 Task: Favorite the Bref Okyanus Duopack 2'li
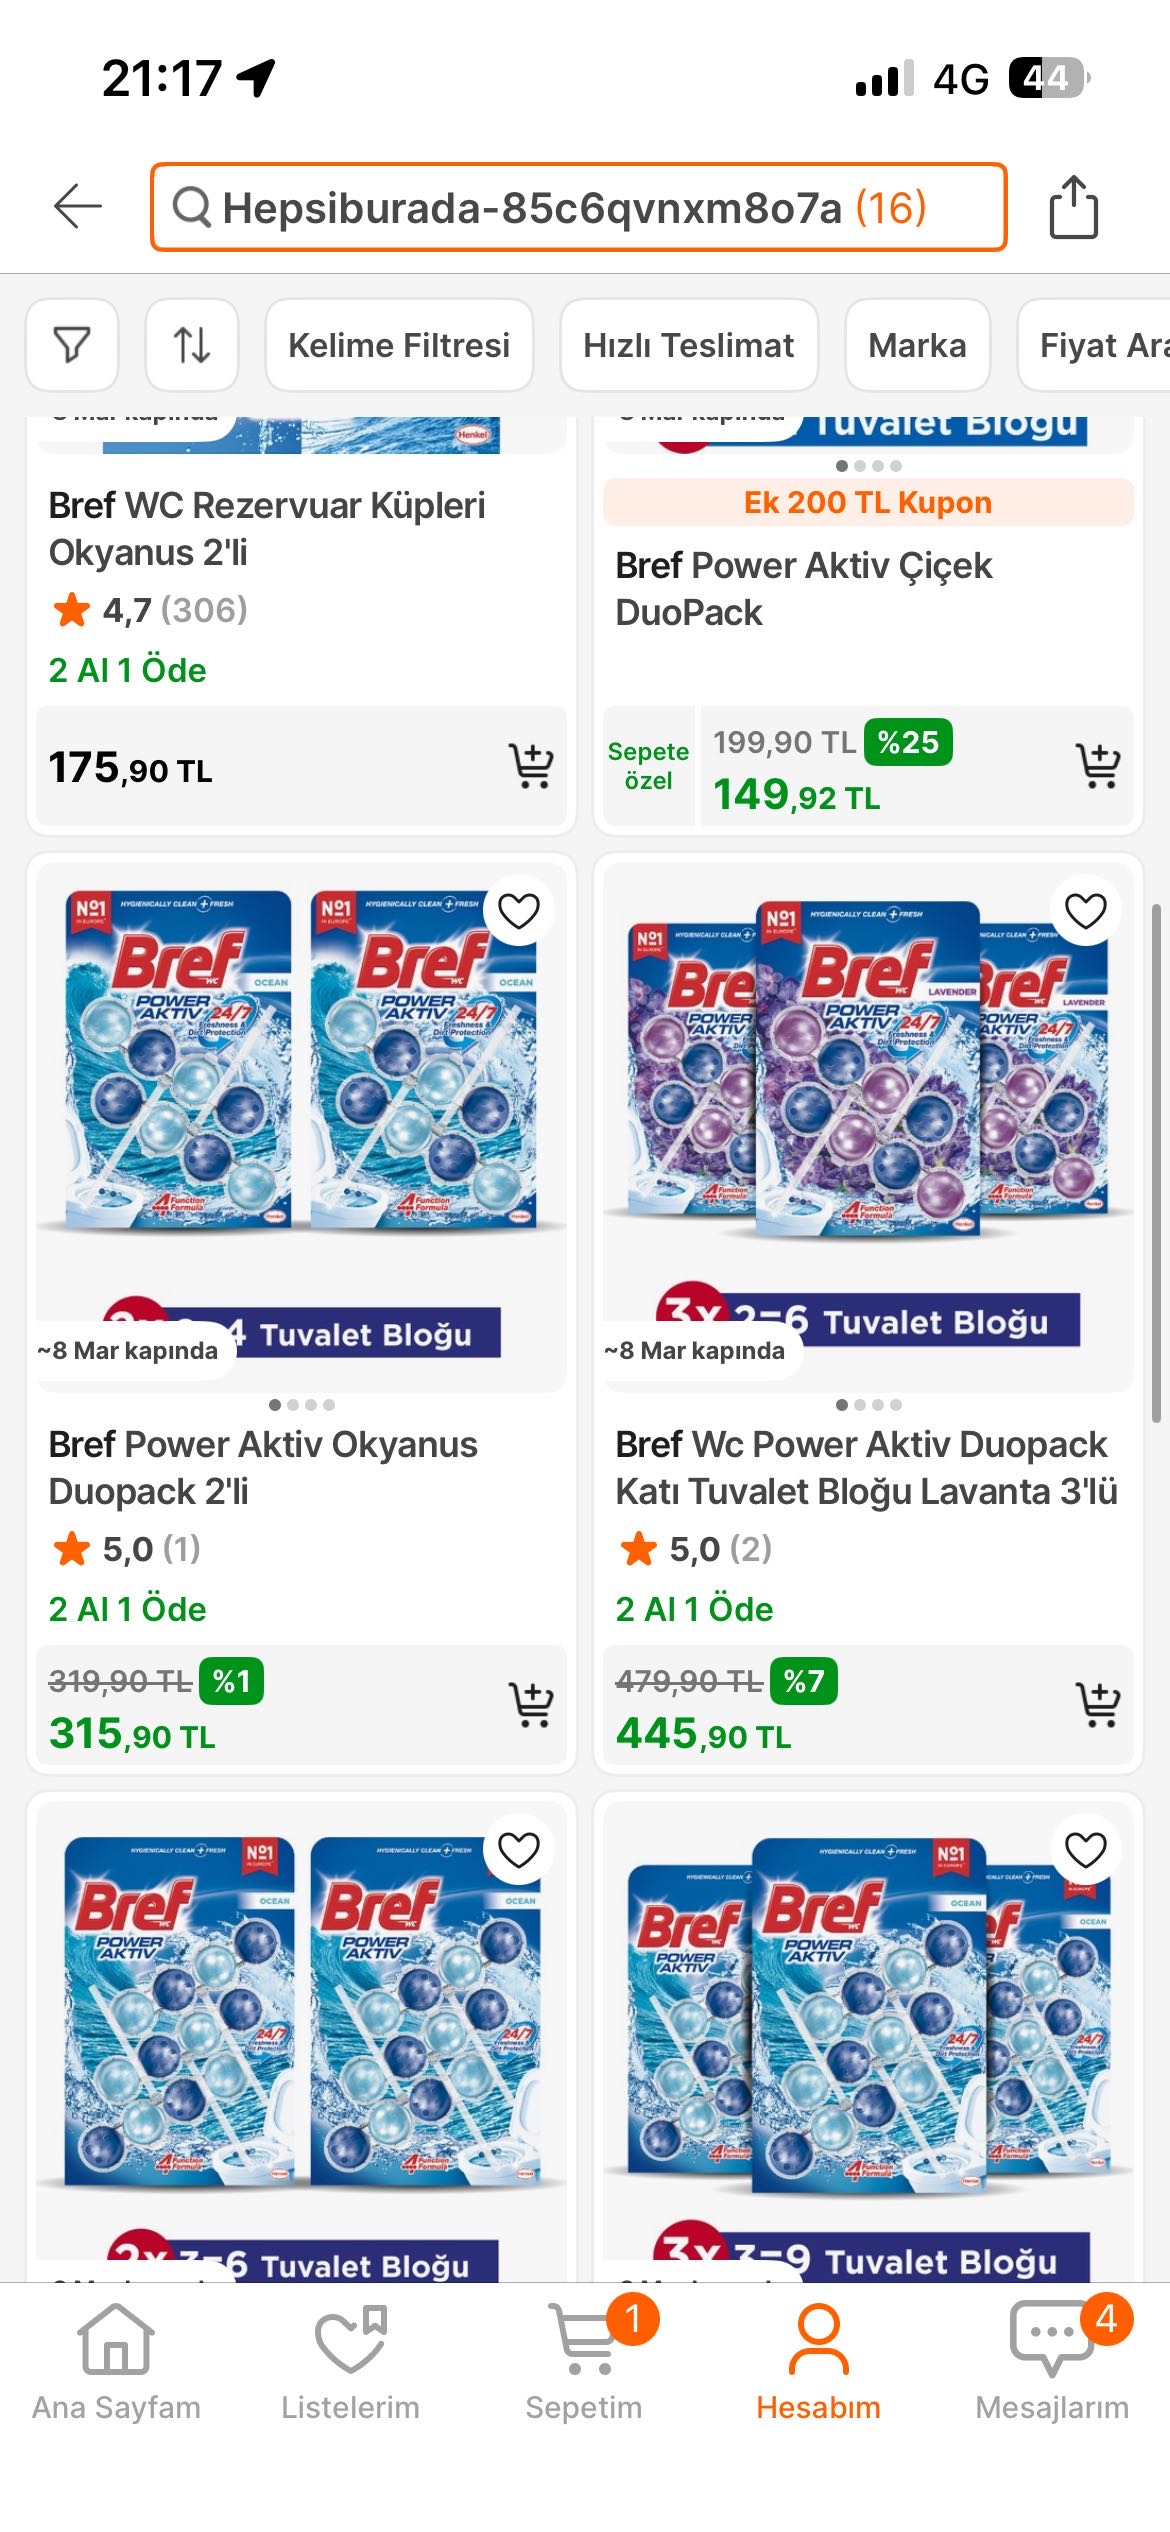pos(518,911)
